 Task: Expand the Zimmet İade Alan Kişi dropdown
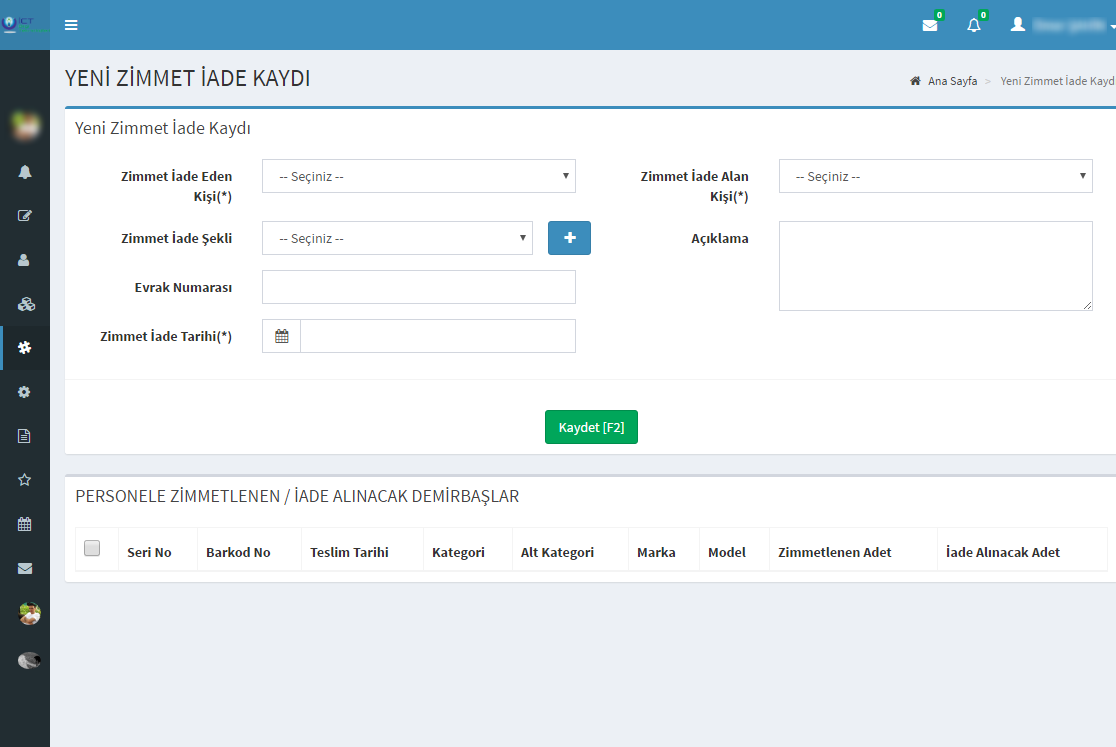(x=935, y=176)
